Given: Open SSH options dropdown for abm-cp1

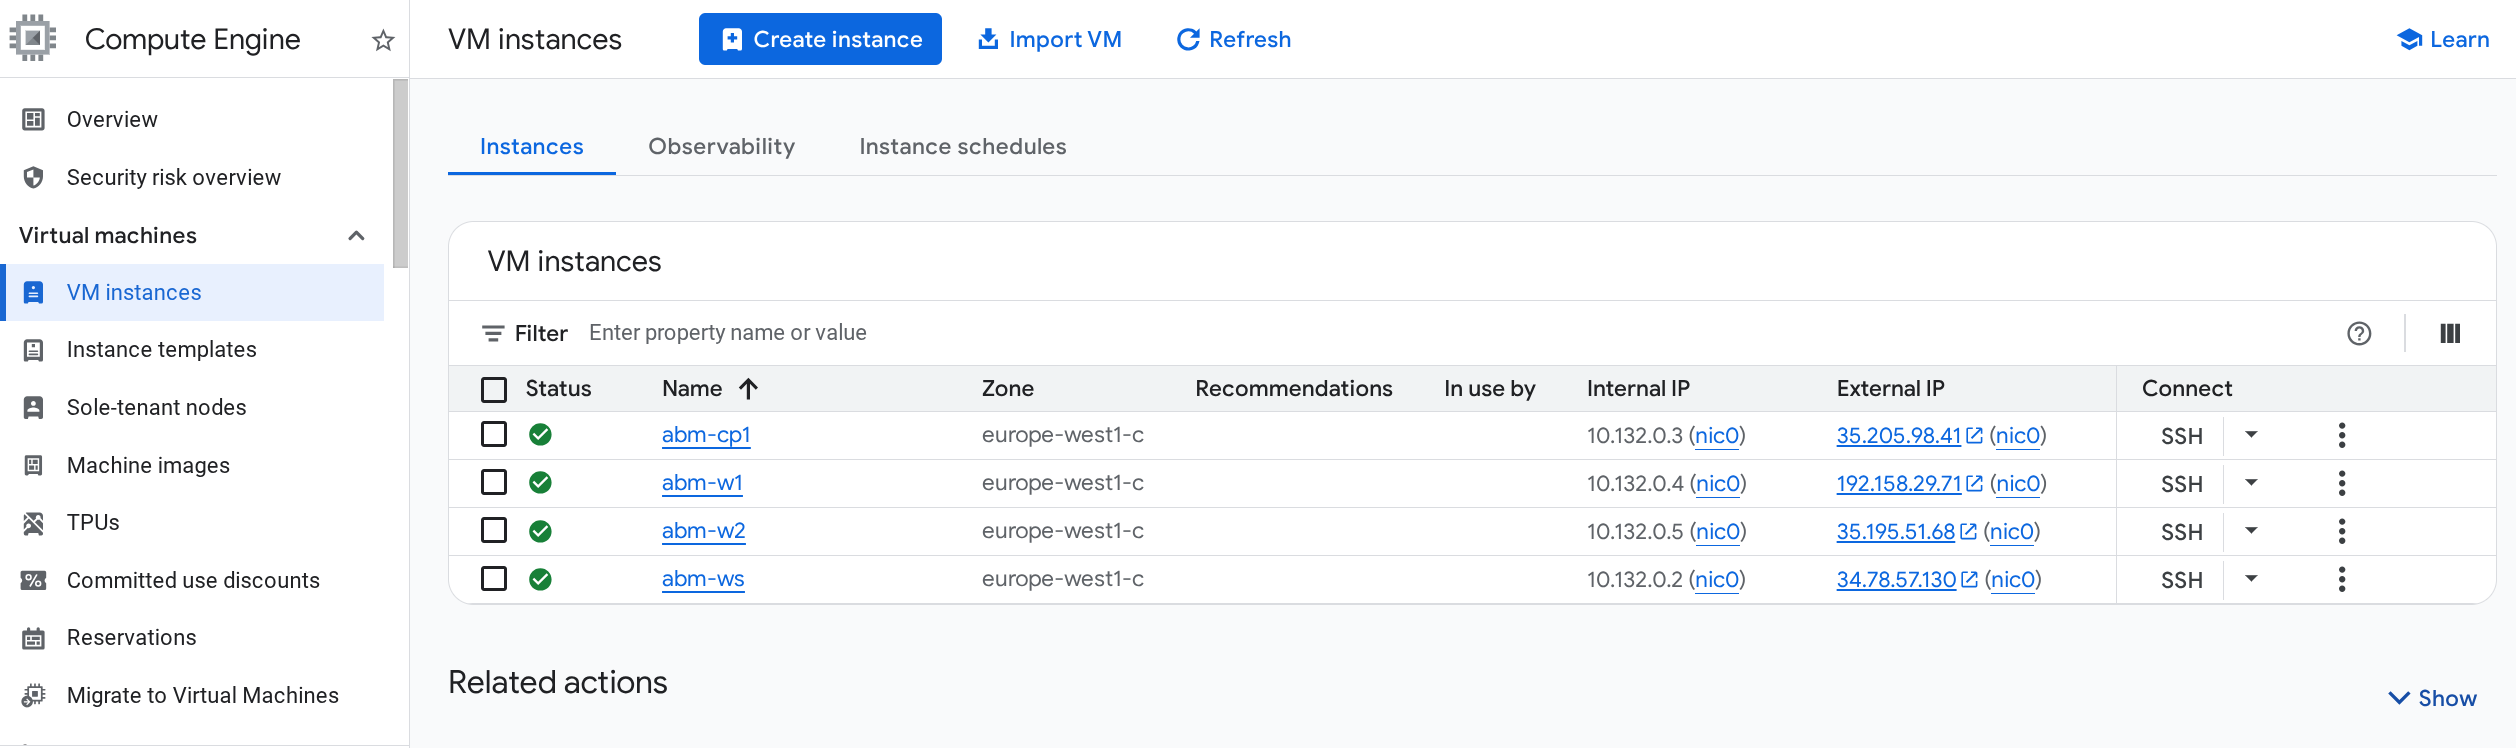Looking at the screenshot, I should (2251, 434).
